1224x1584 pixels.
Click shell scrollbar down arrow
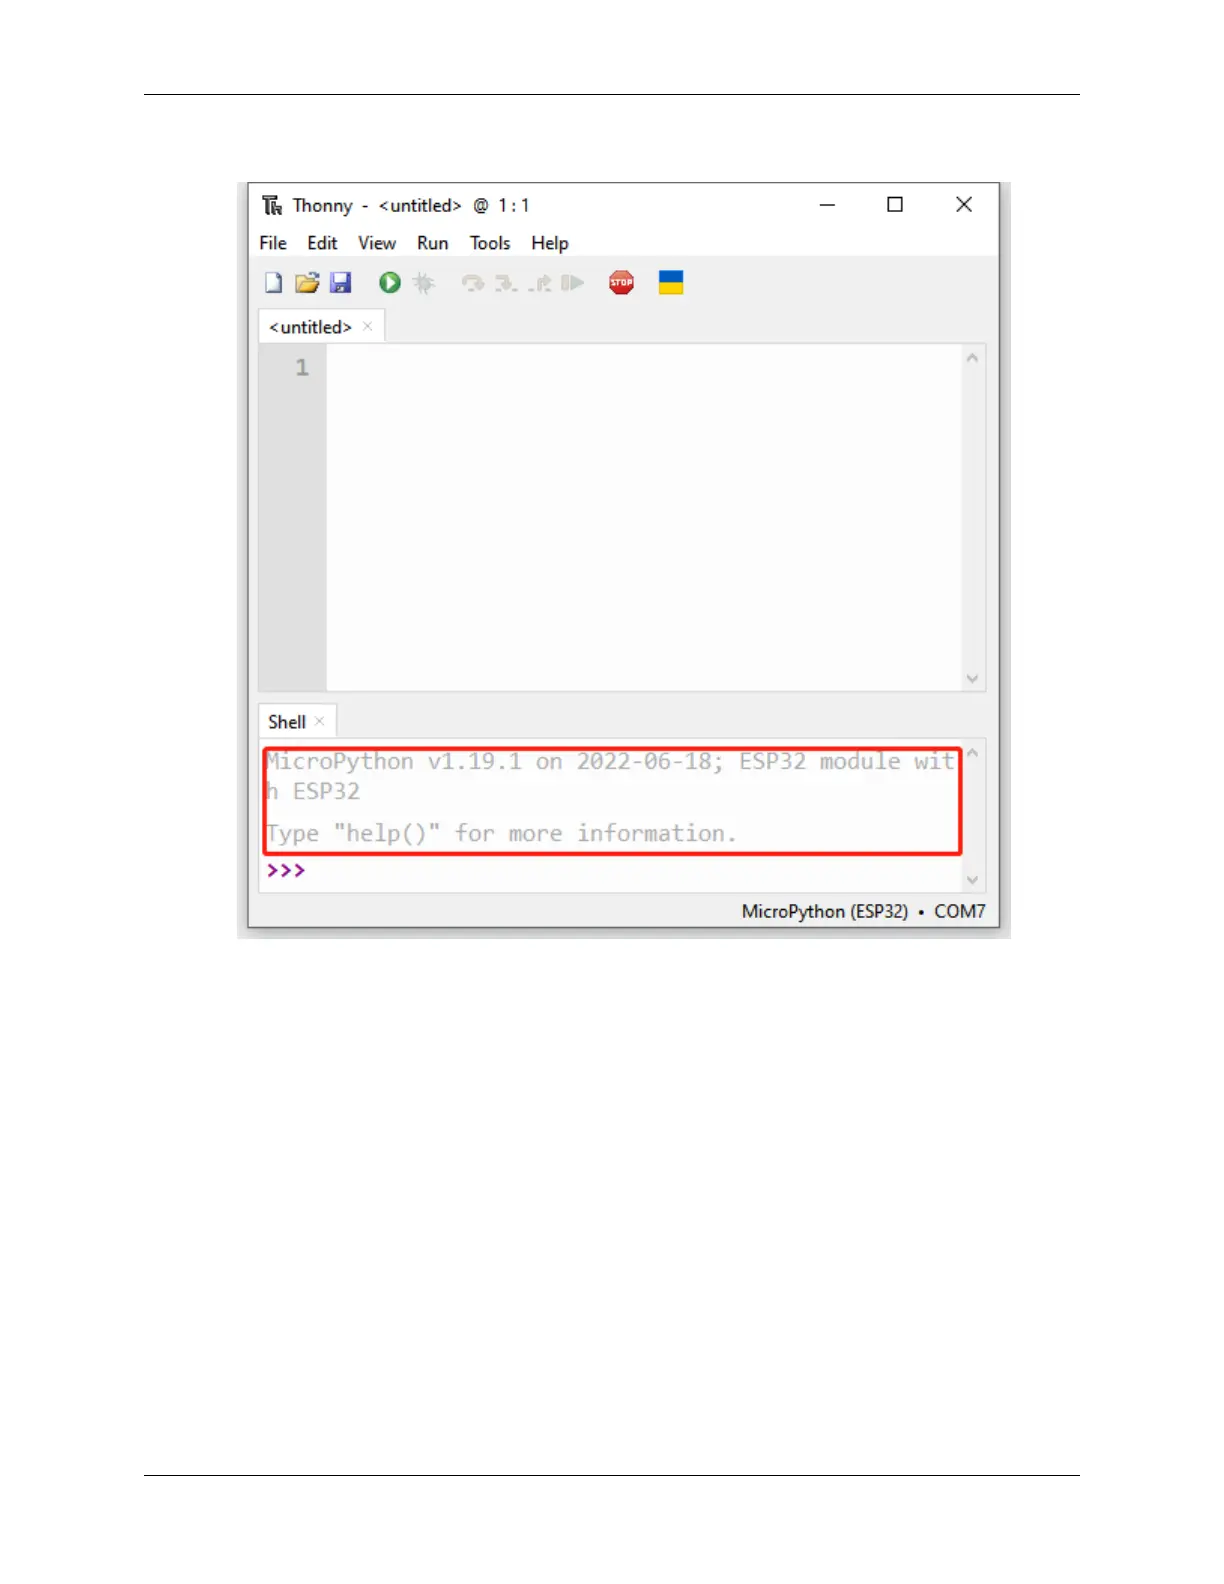point(972,880)
